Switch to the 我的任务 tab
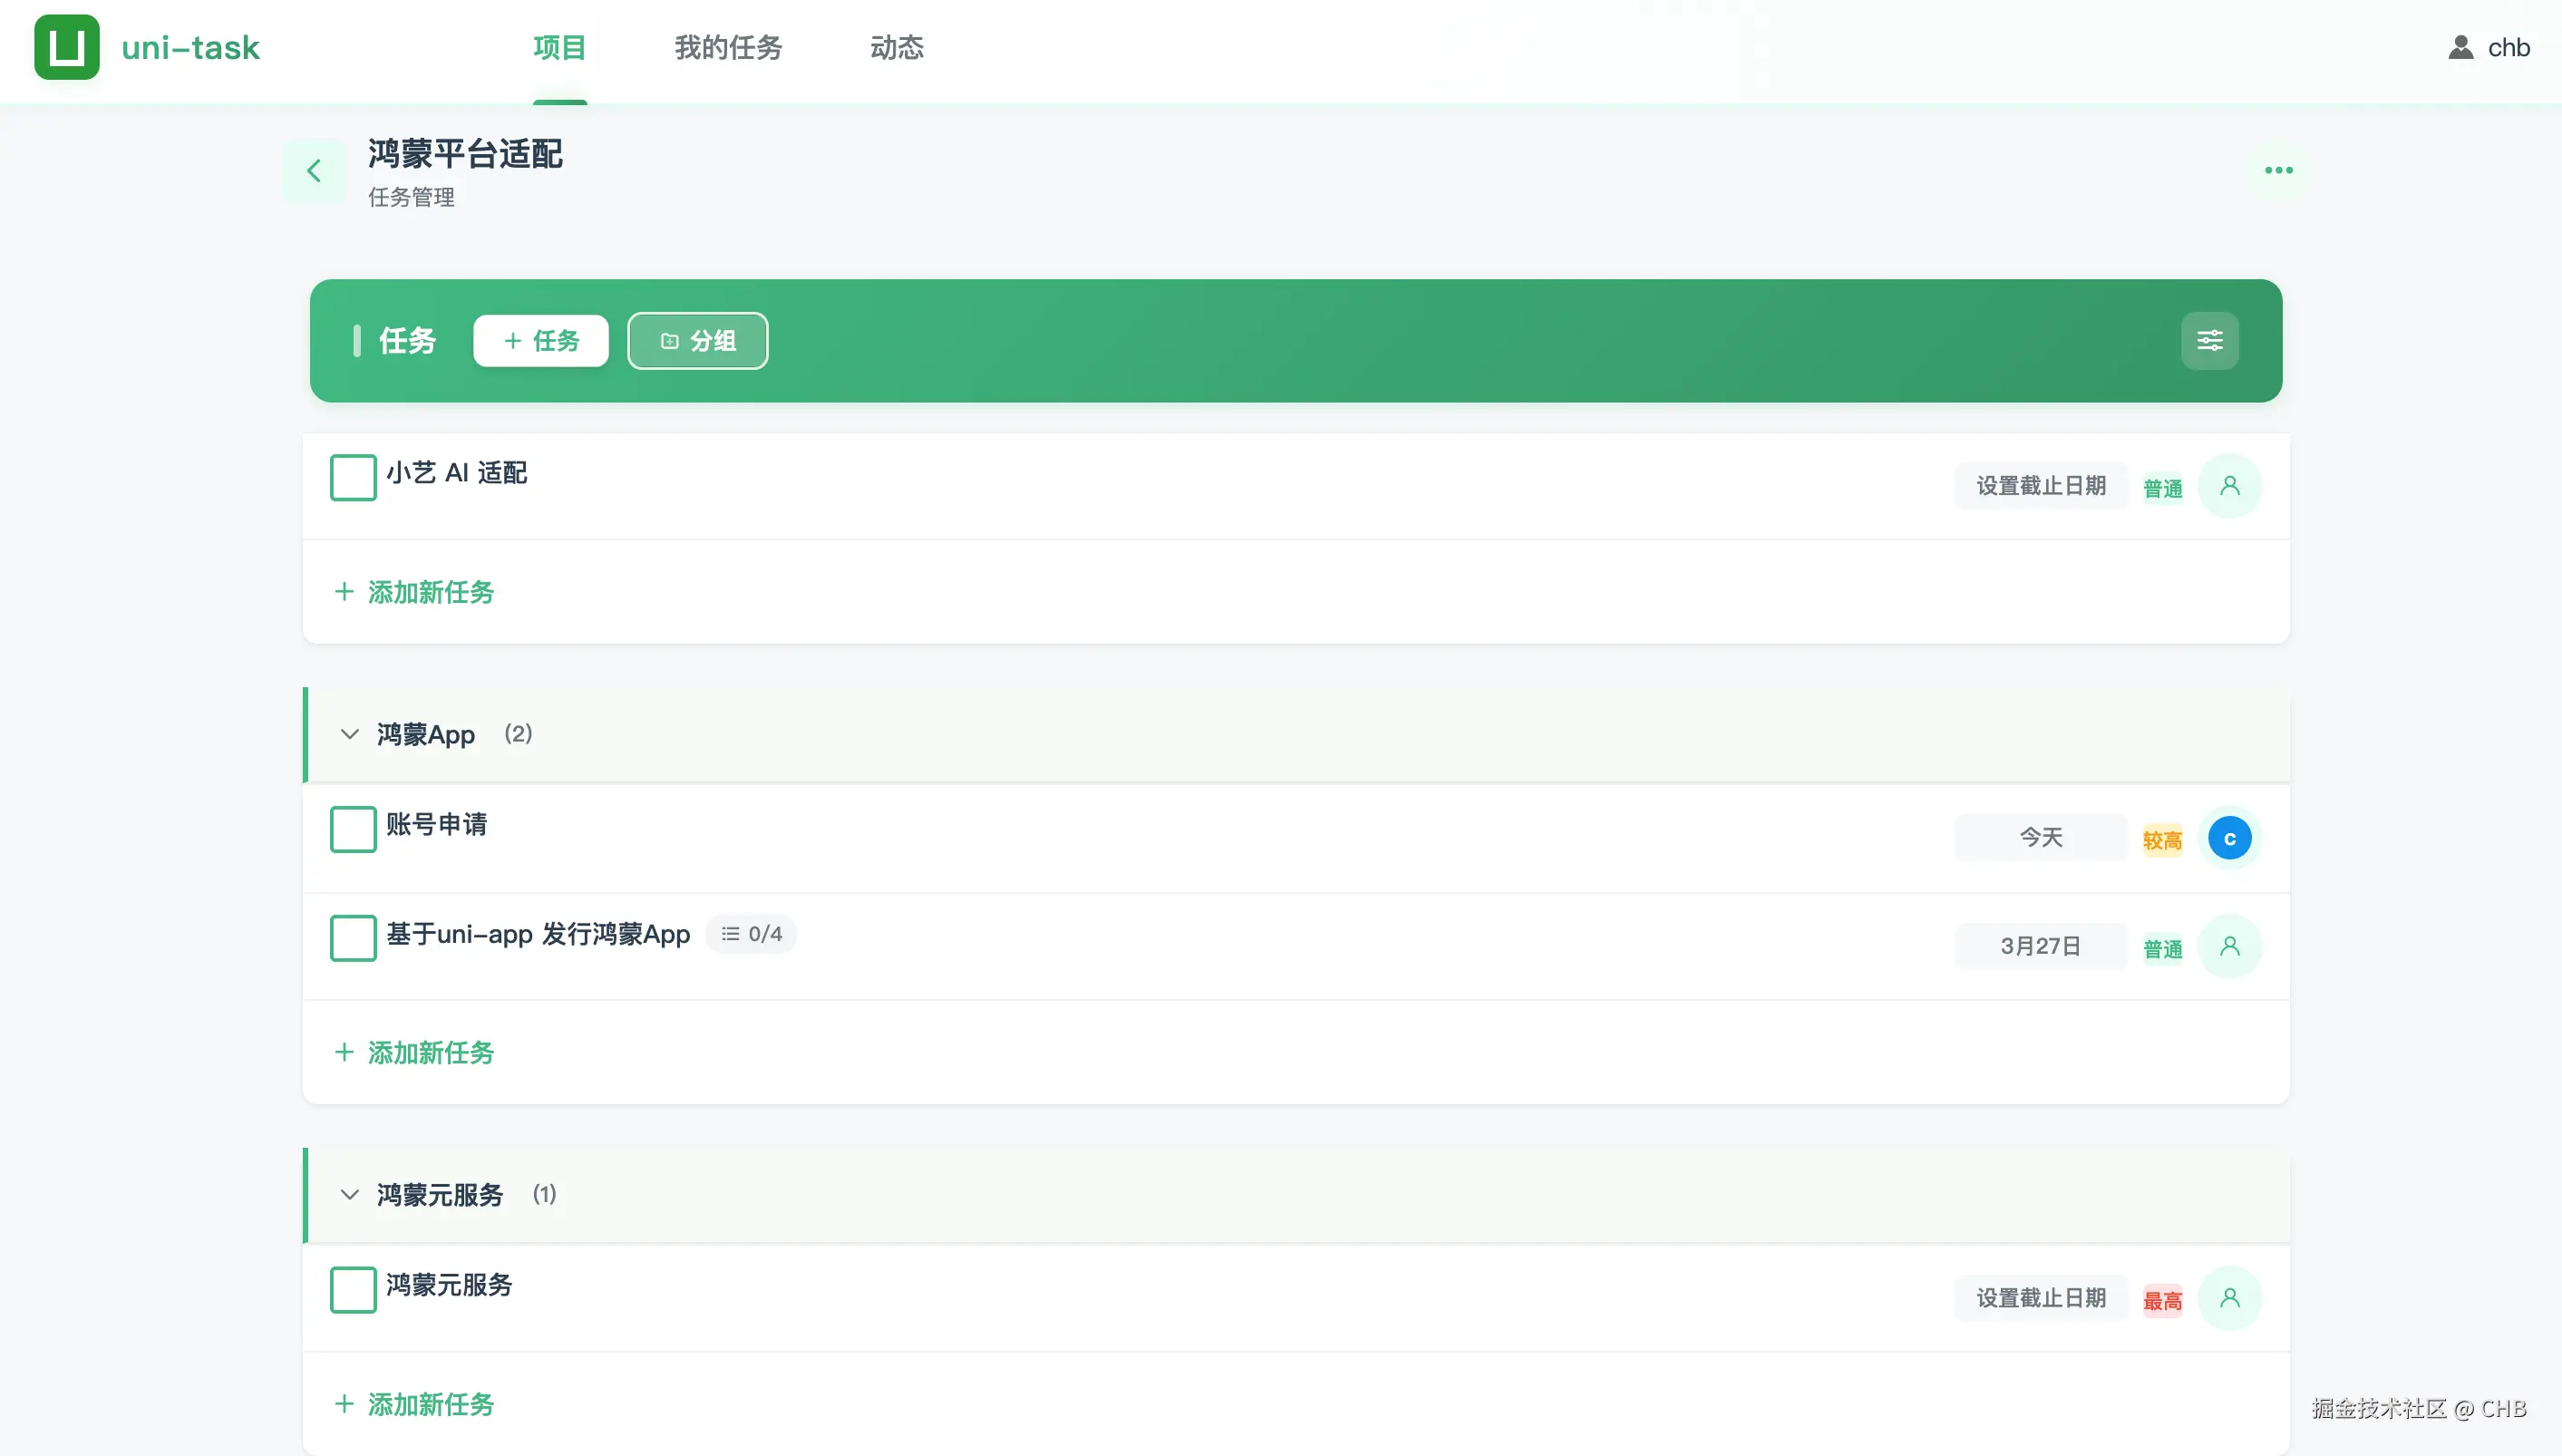 tap(728, 47)
